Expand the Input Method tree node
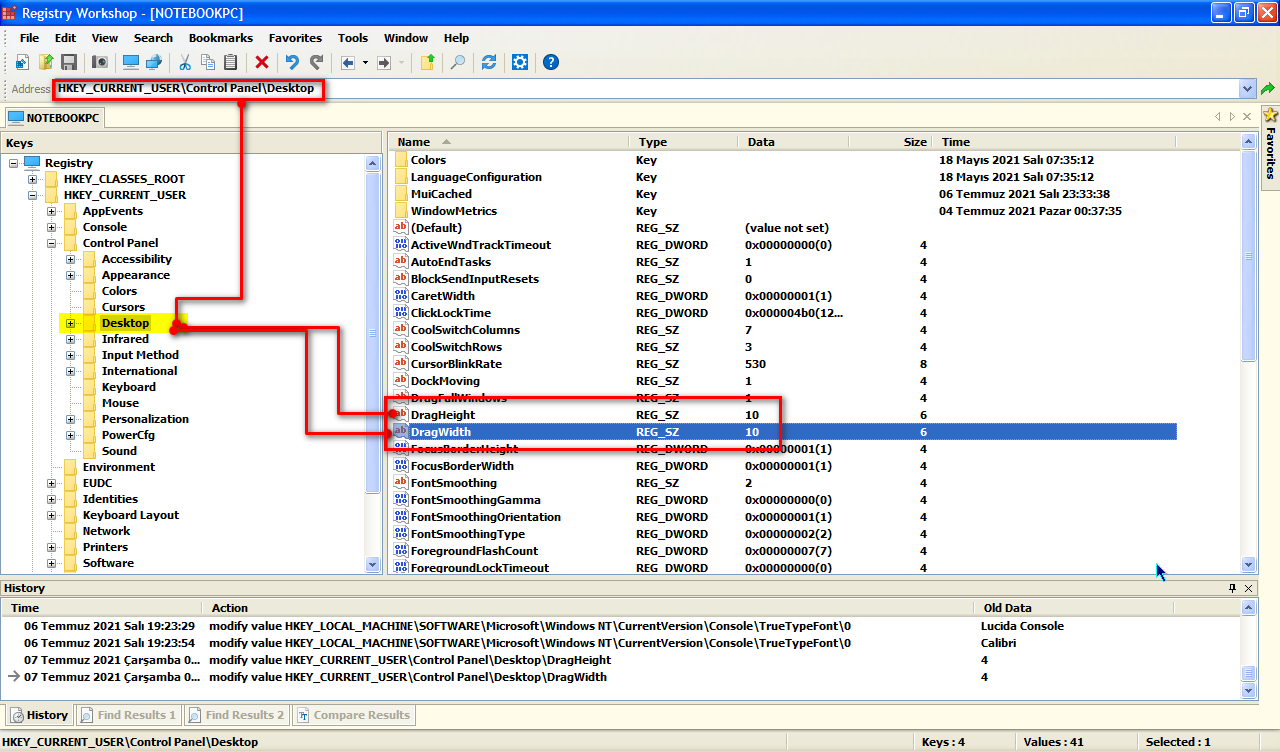 71,355
